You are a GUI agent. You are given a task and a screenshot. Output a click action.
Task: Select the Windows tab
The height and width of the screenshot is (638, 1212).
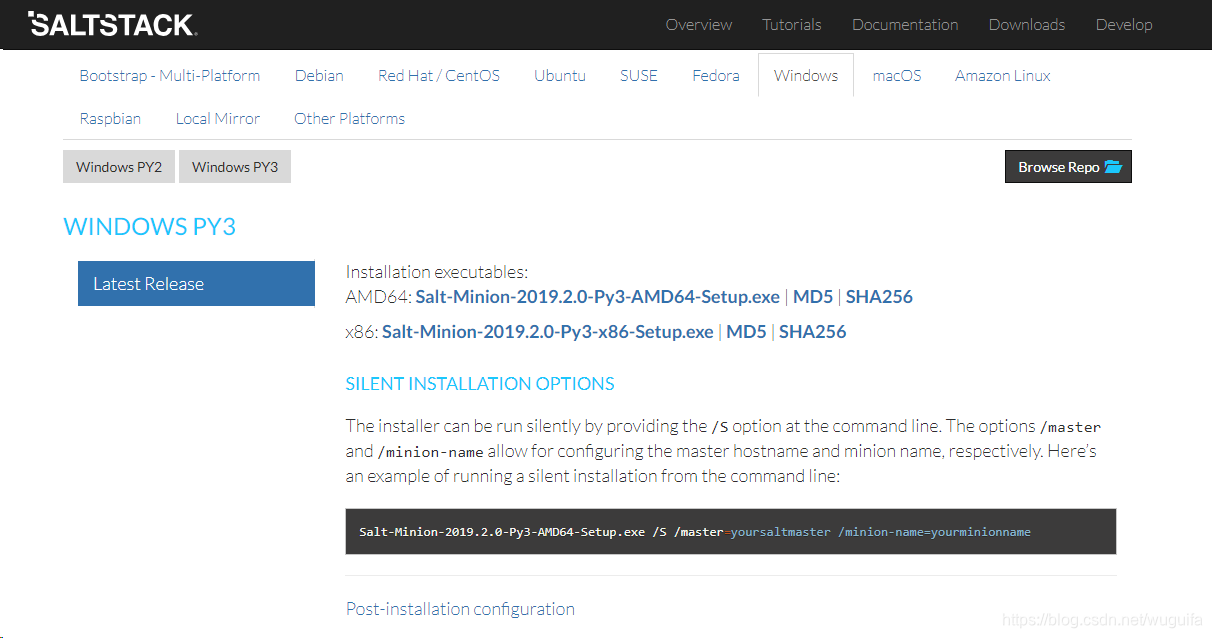806,75
